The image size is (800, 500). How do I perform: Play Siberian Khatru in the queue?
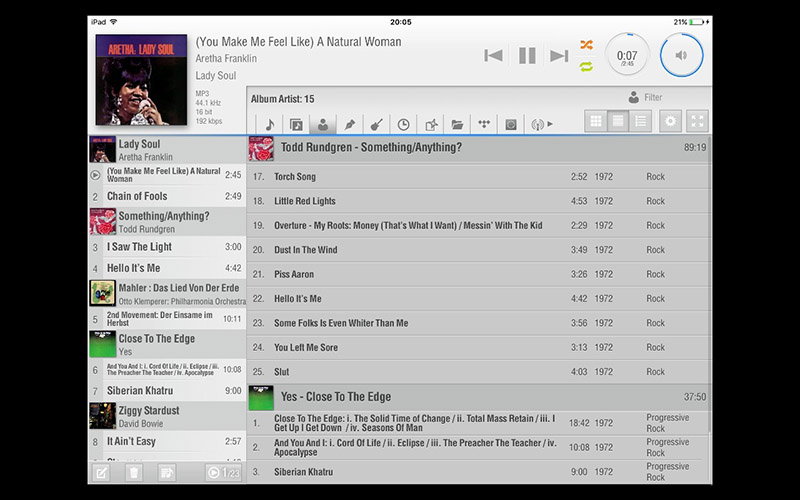coord(167,391)
